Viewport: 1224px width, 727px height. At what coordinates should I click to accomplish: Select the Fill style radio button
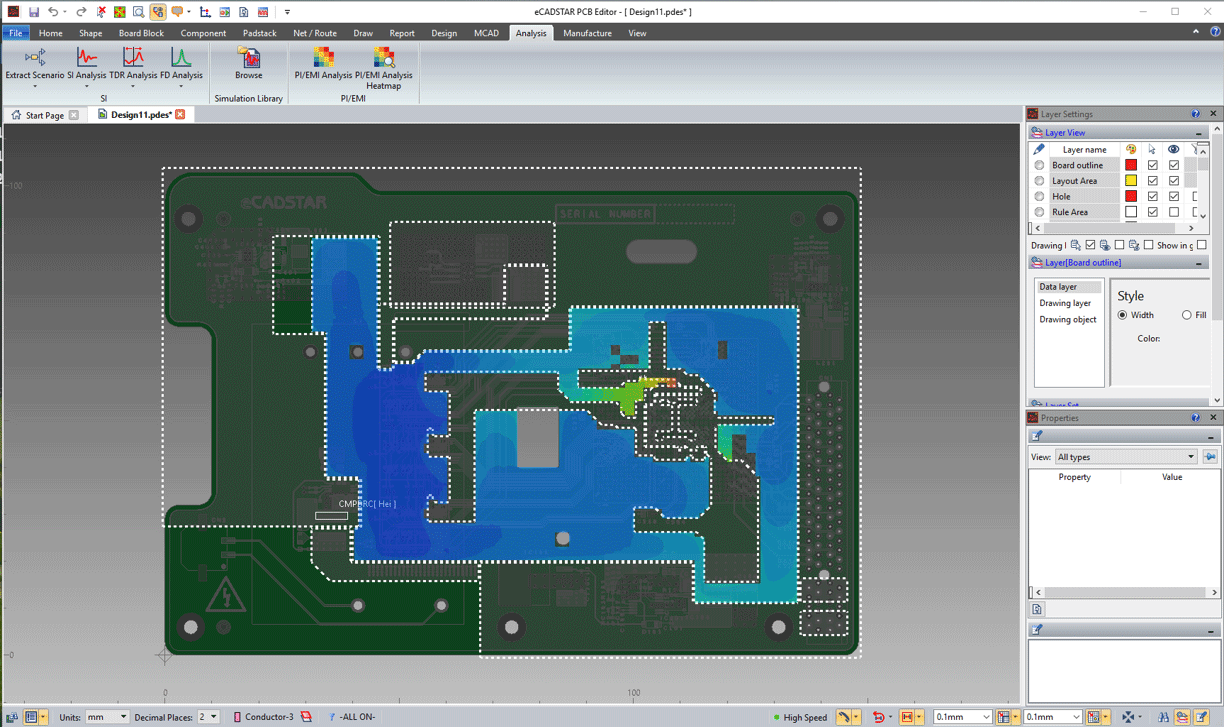point(1187,315)
